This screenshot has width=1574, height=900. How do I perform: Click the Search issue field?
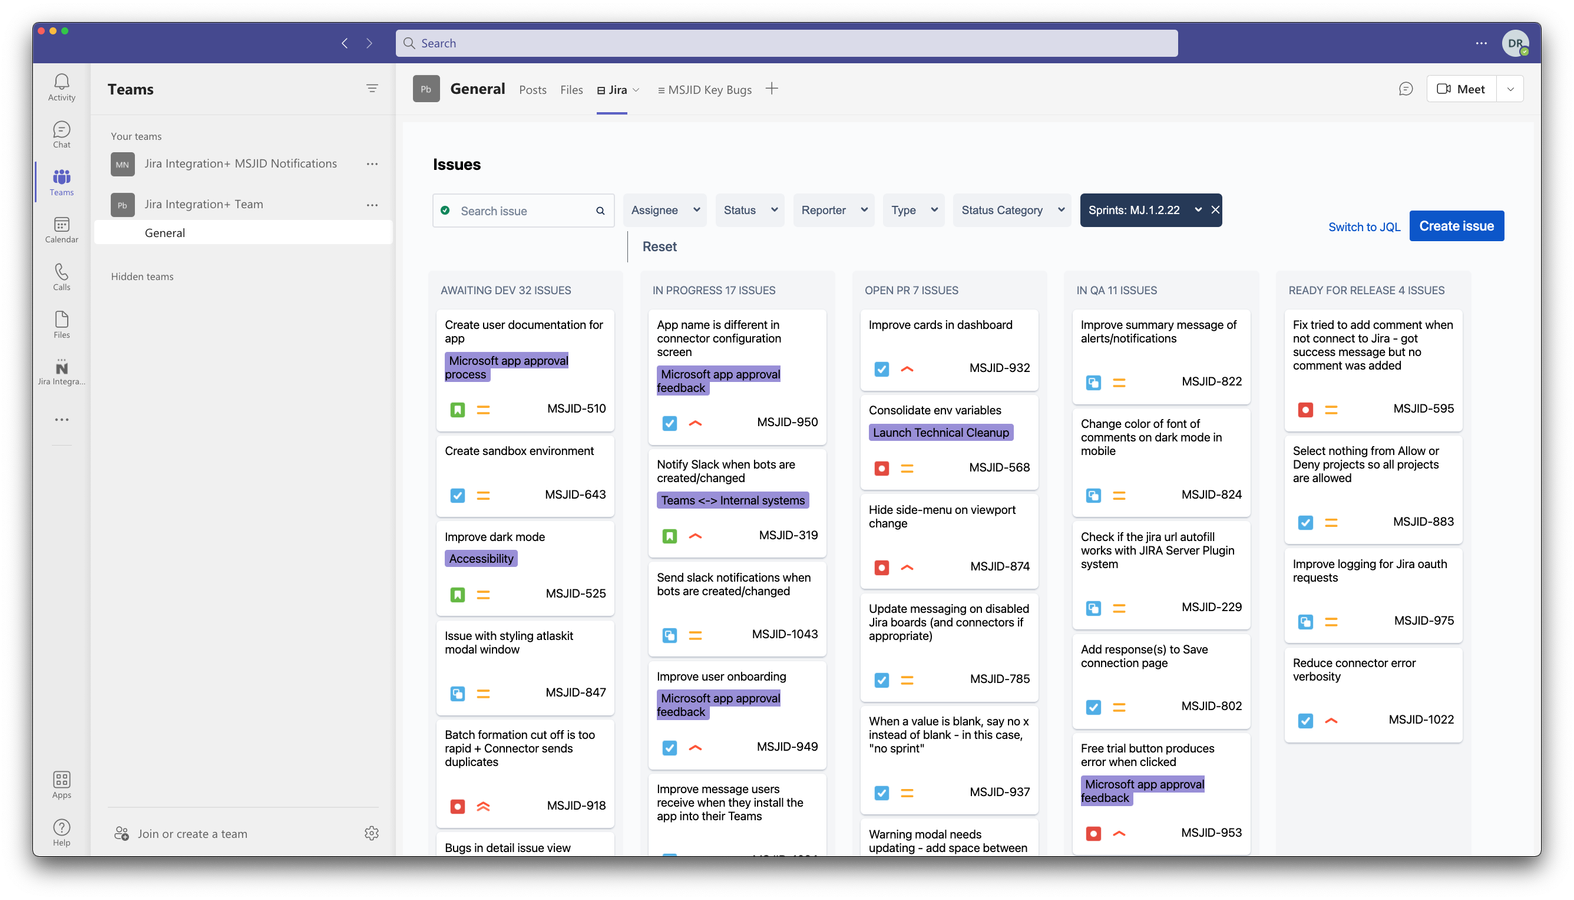[x=522, y=211]
